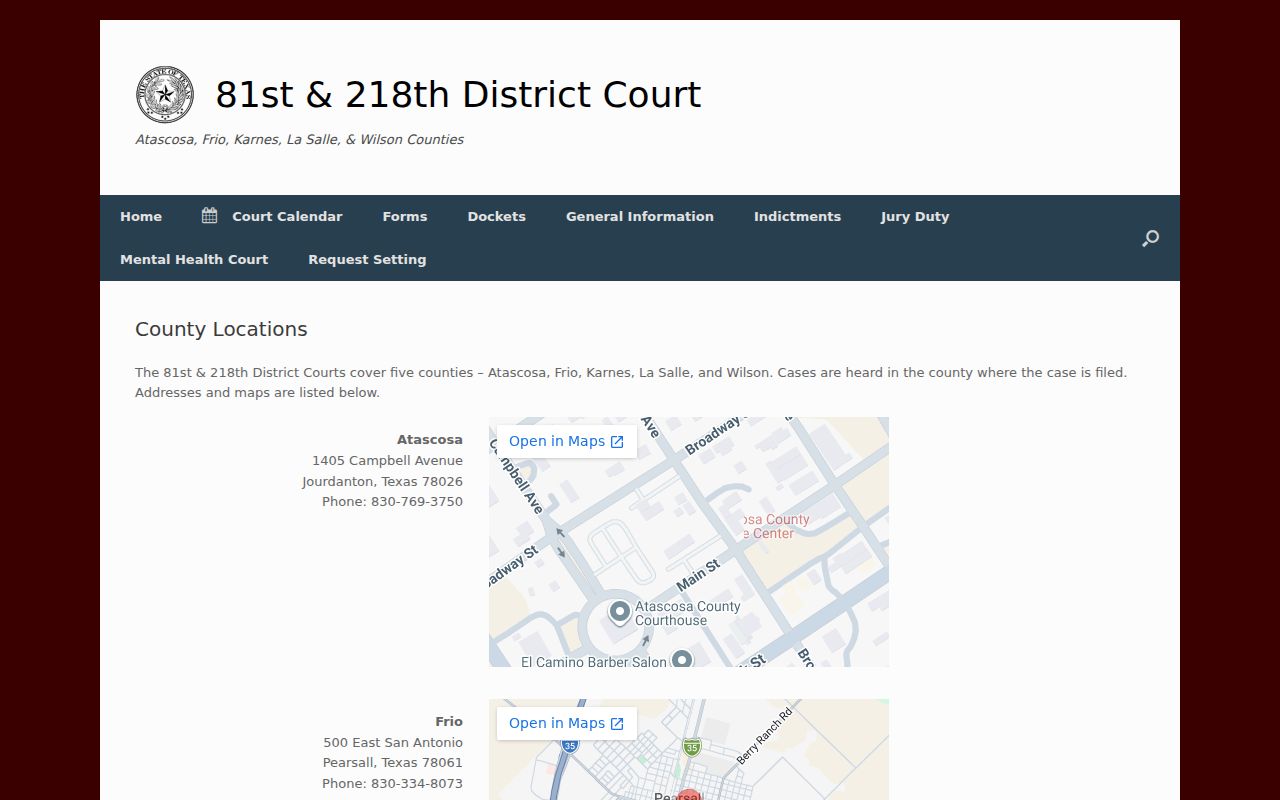Click the address 500 East San Antonio
The width and height of the screenshot is (1280, 800).
393,742
